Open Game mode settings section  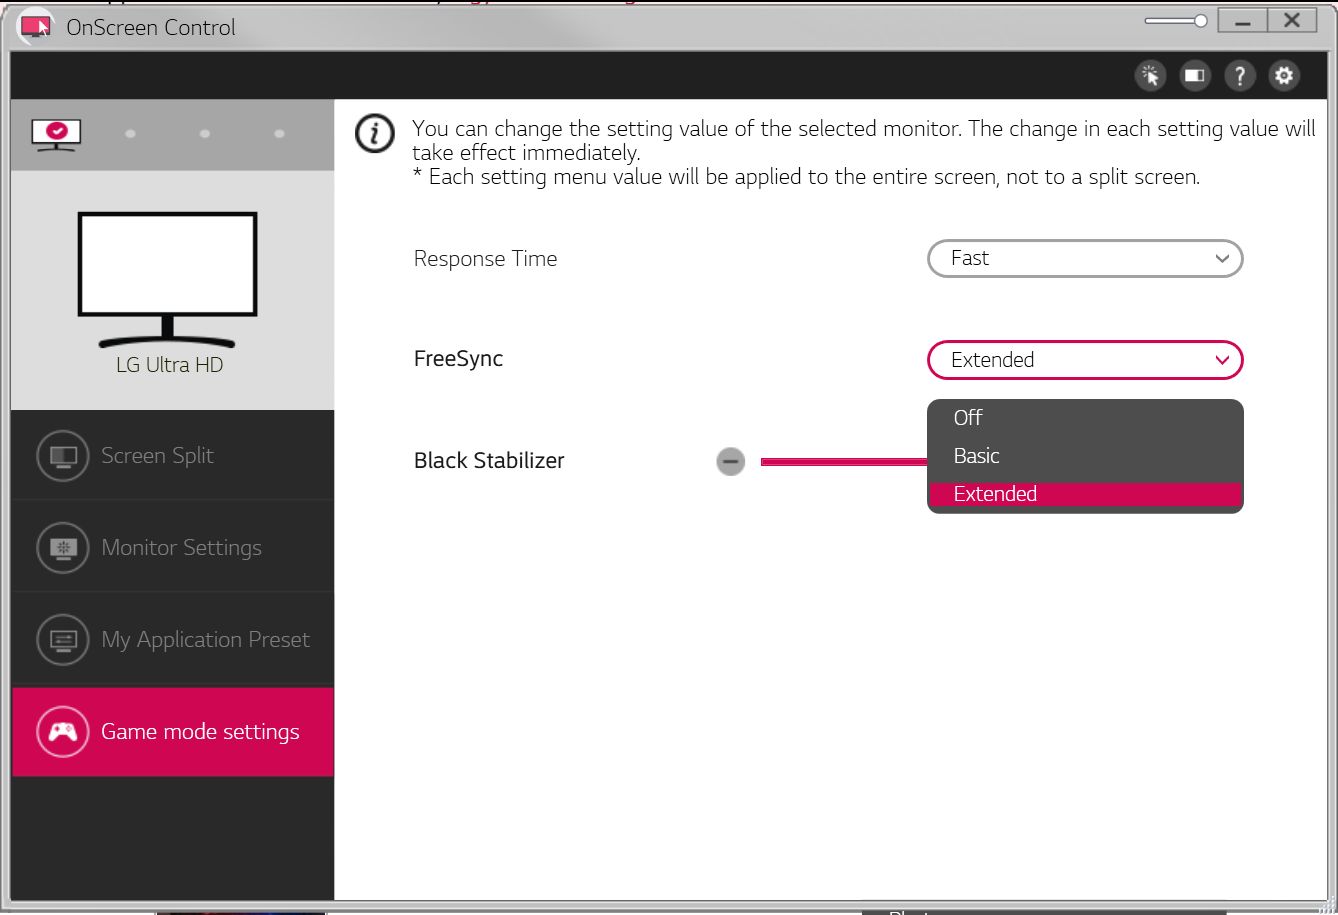tap(172, 732)
